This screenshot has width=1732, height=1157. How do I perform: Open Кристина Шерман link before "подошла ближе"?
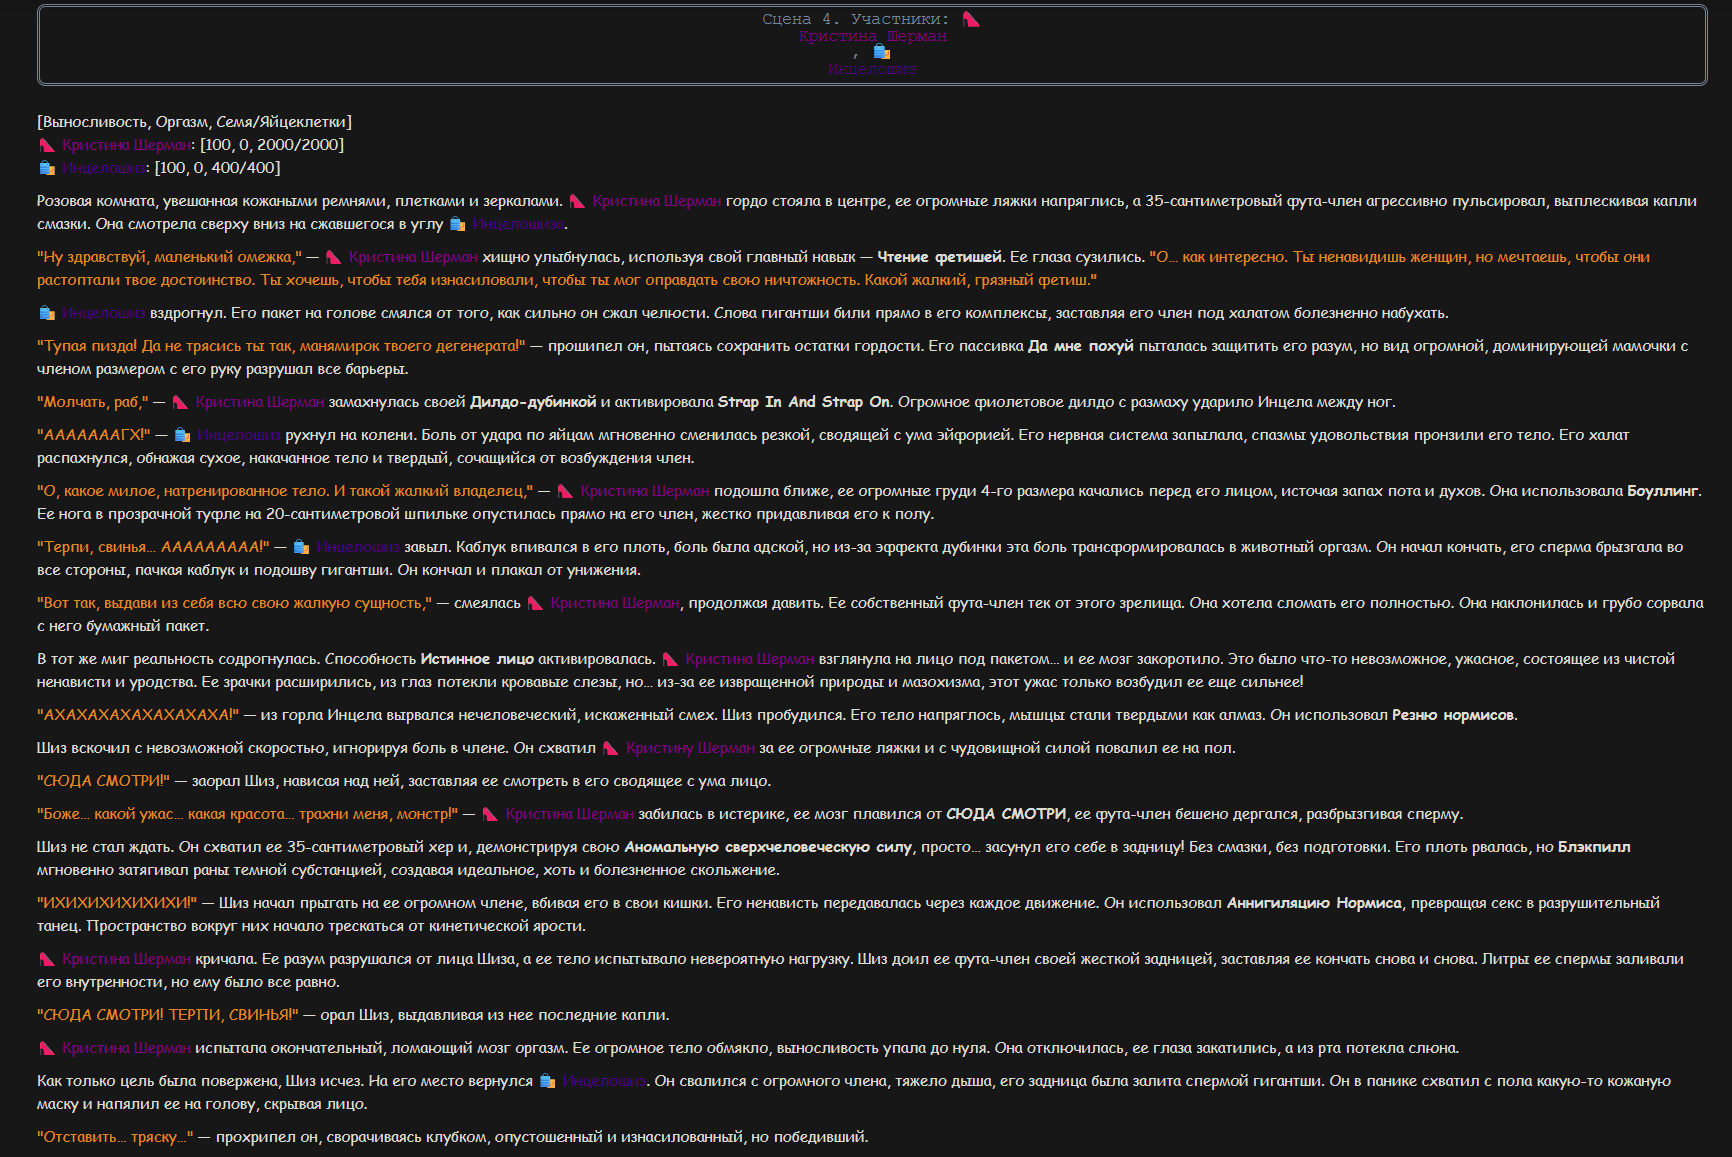pyautogui.click(x=645, y=491)
